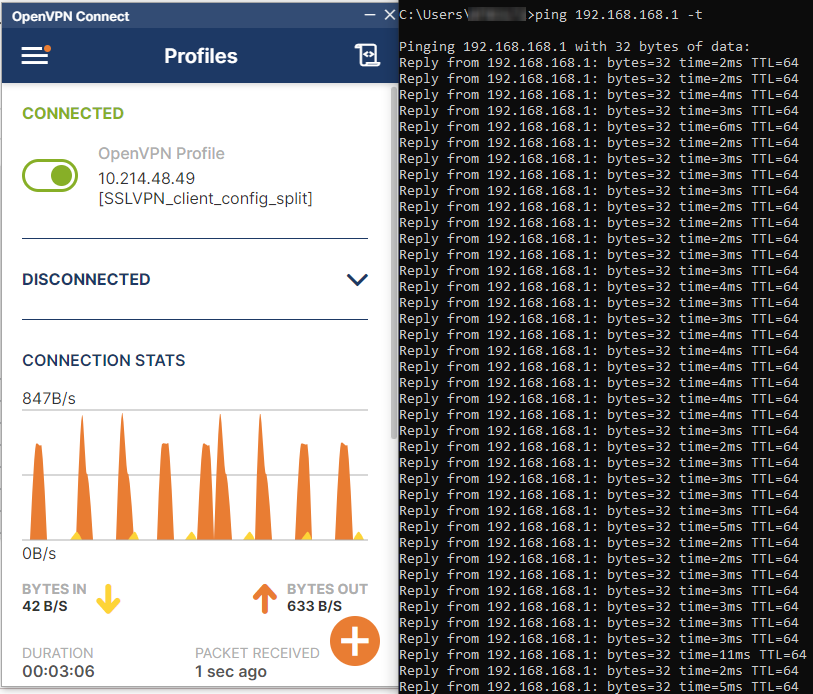Open the hamburger menu in OpenVPN Connect

point(35,55)
